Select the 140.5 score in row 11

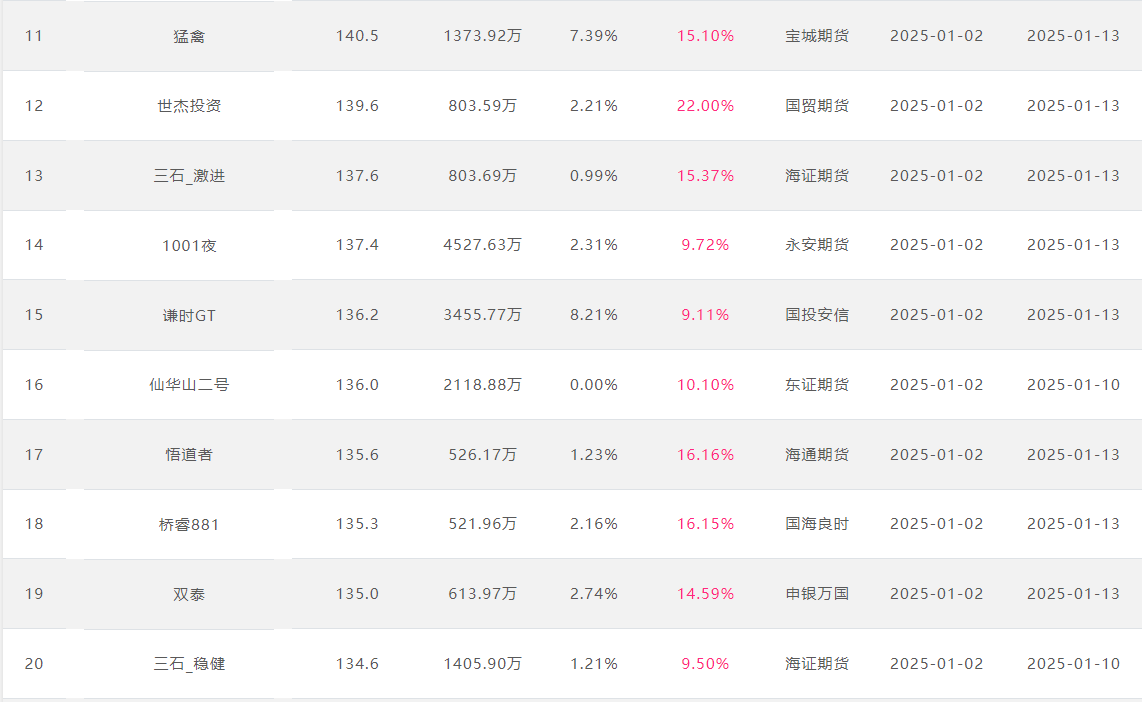[x=357, y=36]
